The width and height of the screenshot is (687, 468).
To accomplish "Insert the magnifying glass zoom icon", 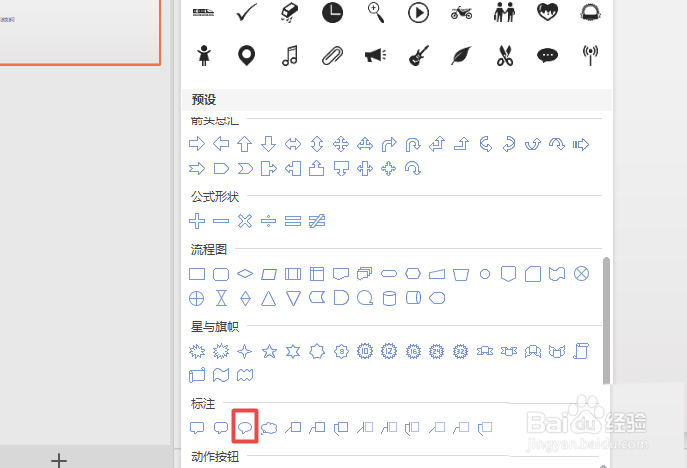I will tap(376, 13).
